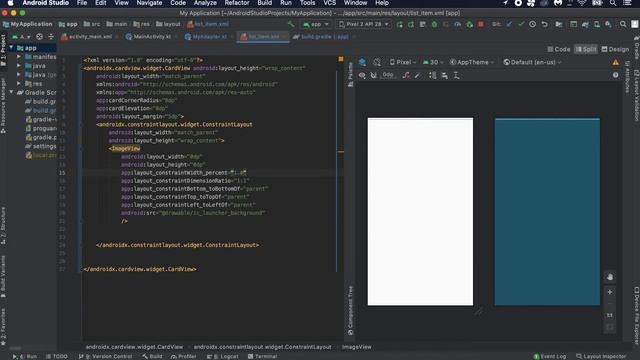Click the view options eye icon

[x=362, y=76]
